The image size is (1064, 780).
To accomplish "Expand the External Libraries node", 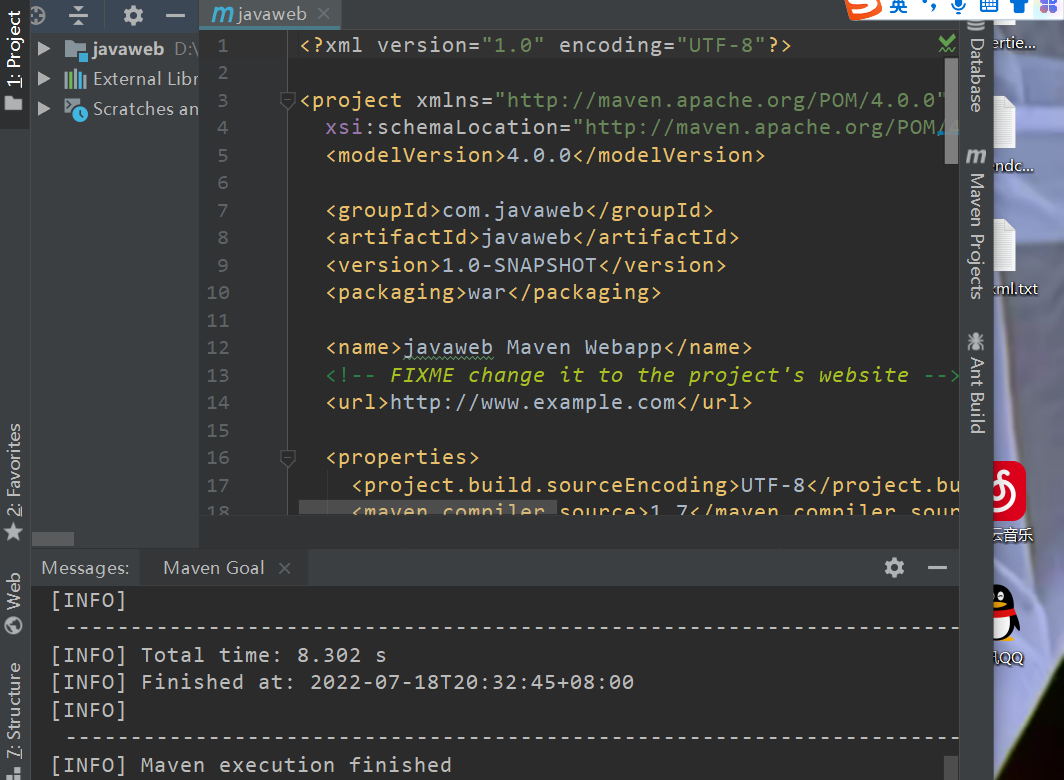I will pos(44,79).
